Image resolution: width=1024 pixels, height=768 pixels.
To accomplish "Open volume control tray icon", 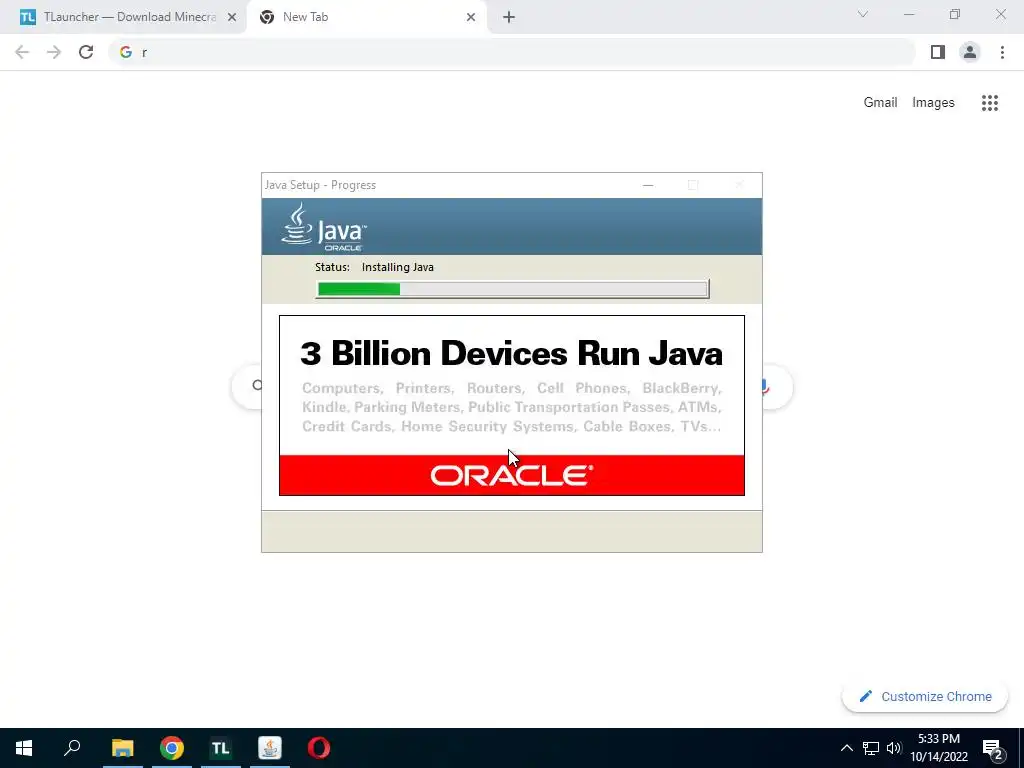I will [894, 748].
